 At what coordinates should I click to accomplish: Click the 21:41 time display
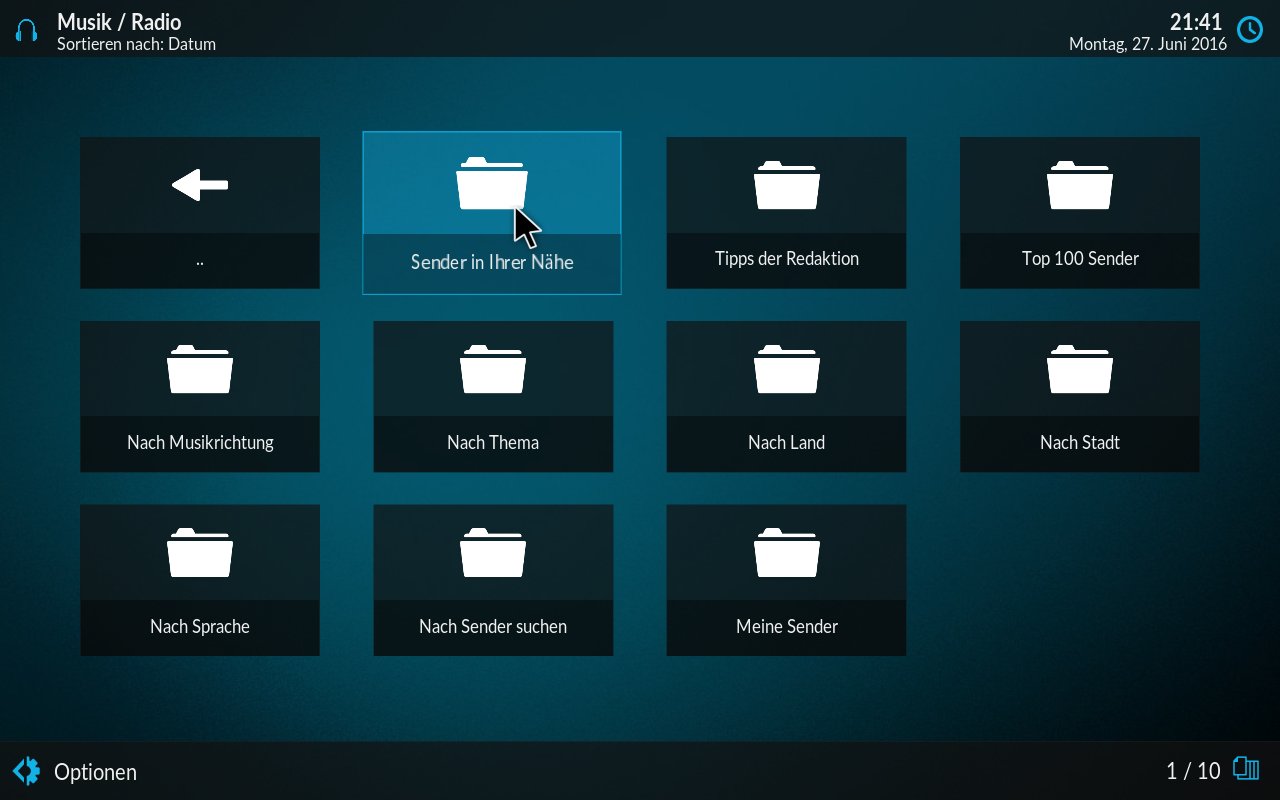pyautogui.click(x=1196, y=22)
